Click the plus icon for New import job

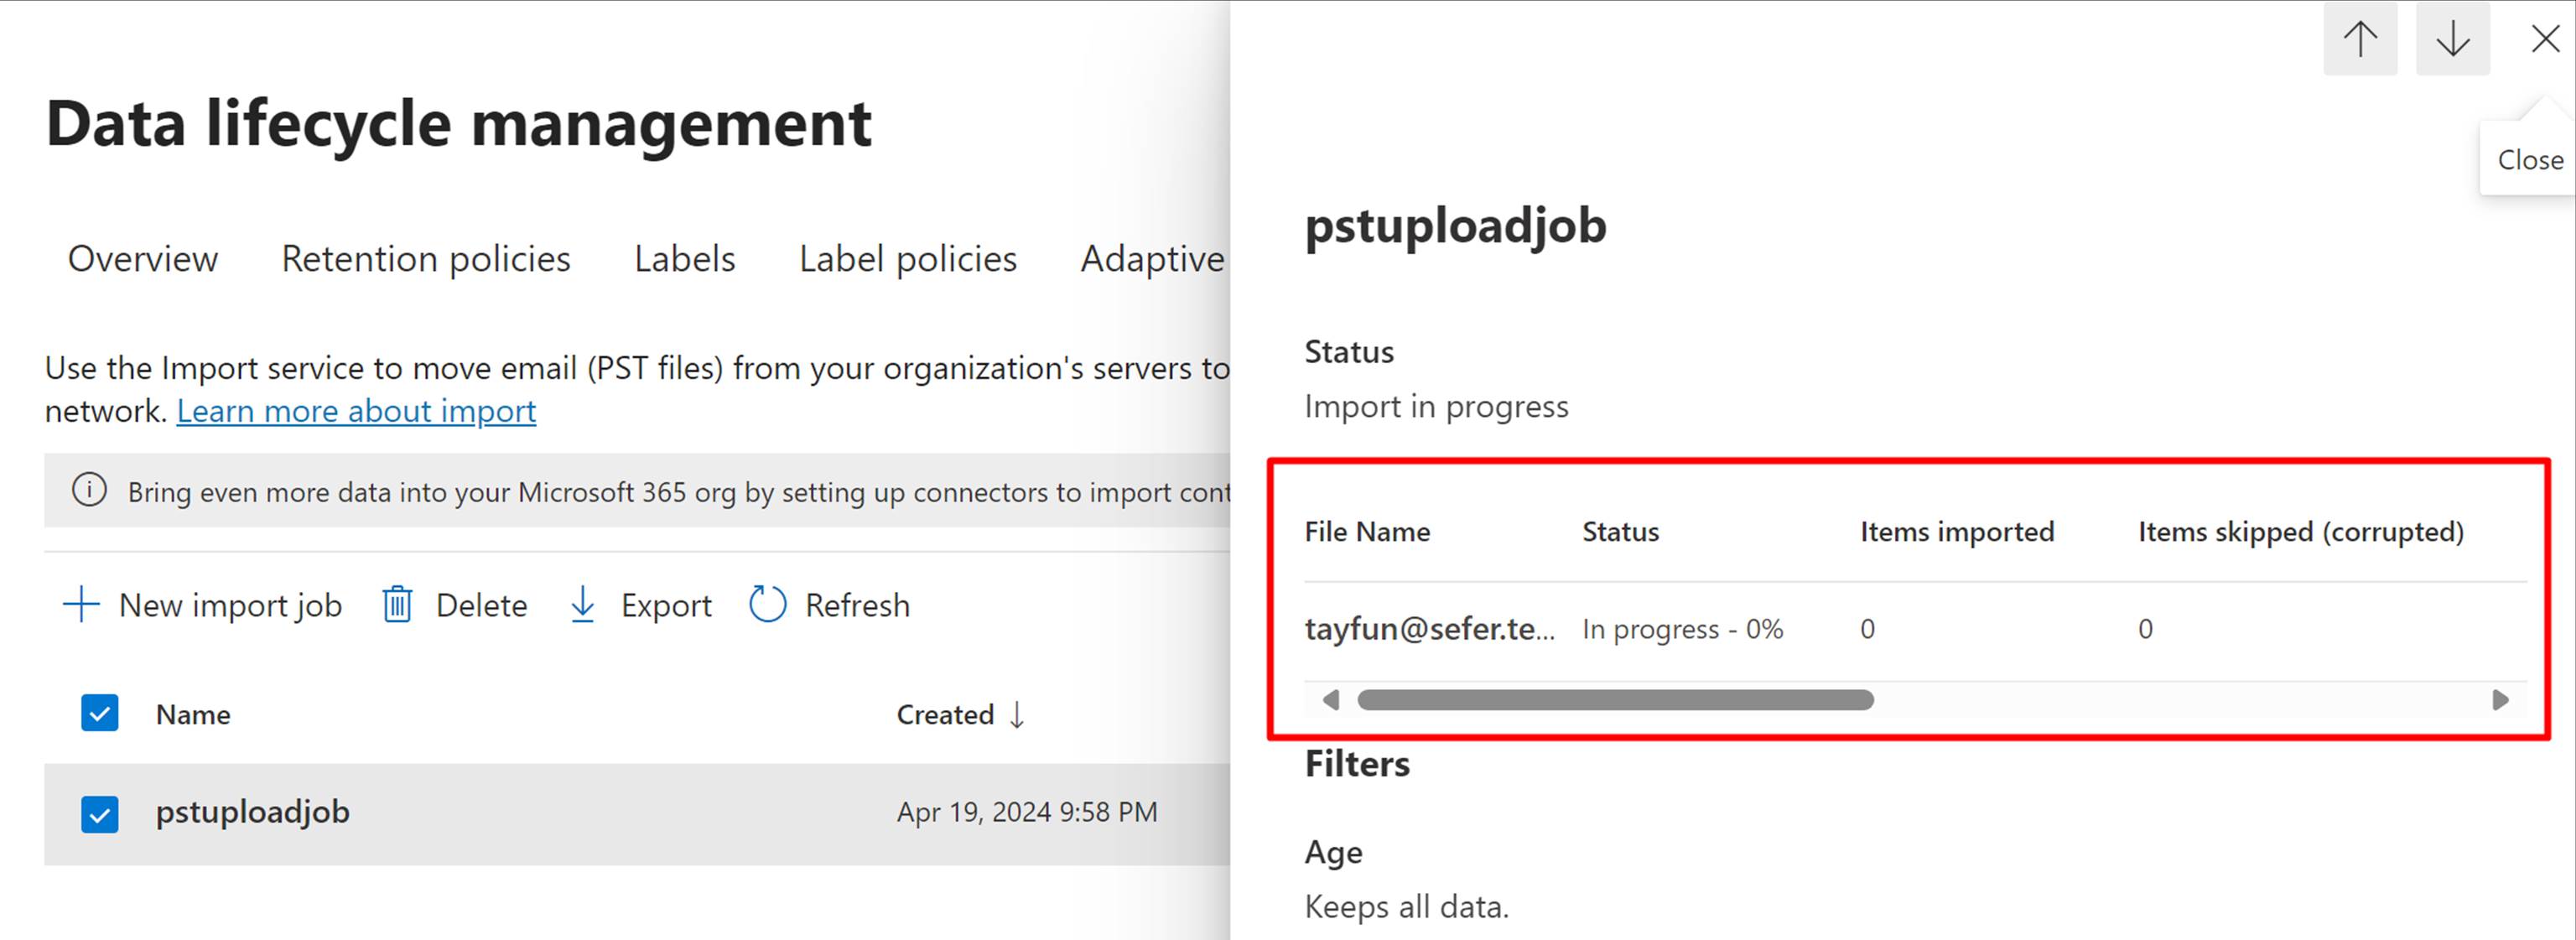pyautogui.click(x=81, y=605)
